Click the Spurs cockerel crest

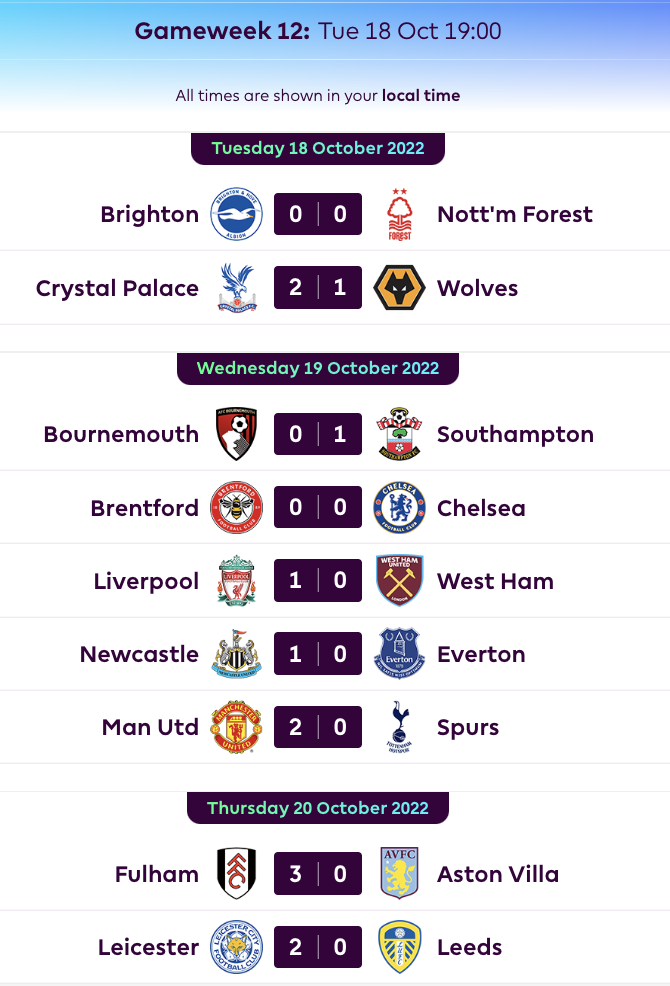[x=399, y=727]
